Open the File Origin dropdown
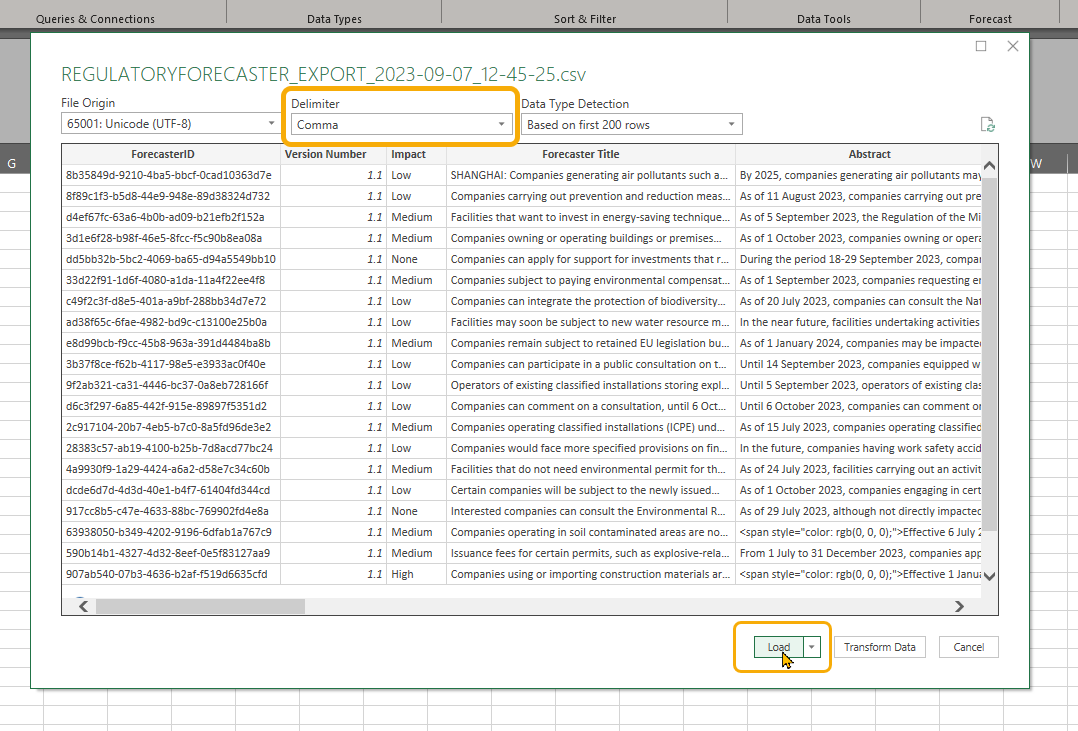The height and width of the screenshot is (731, 1078). point(170,124)
